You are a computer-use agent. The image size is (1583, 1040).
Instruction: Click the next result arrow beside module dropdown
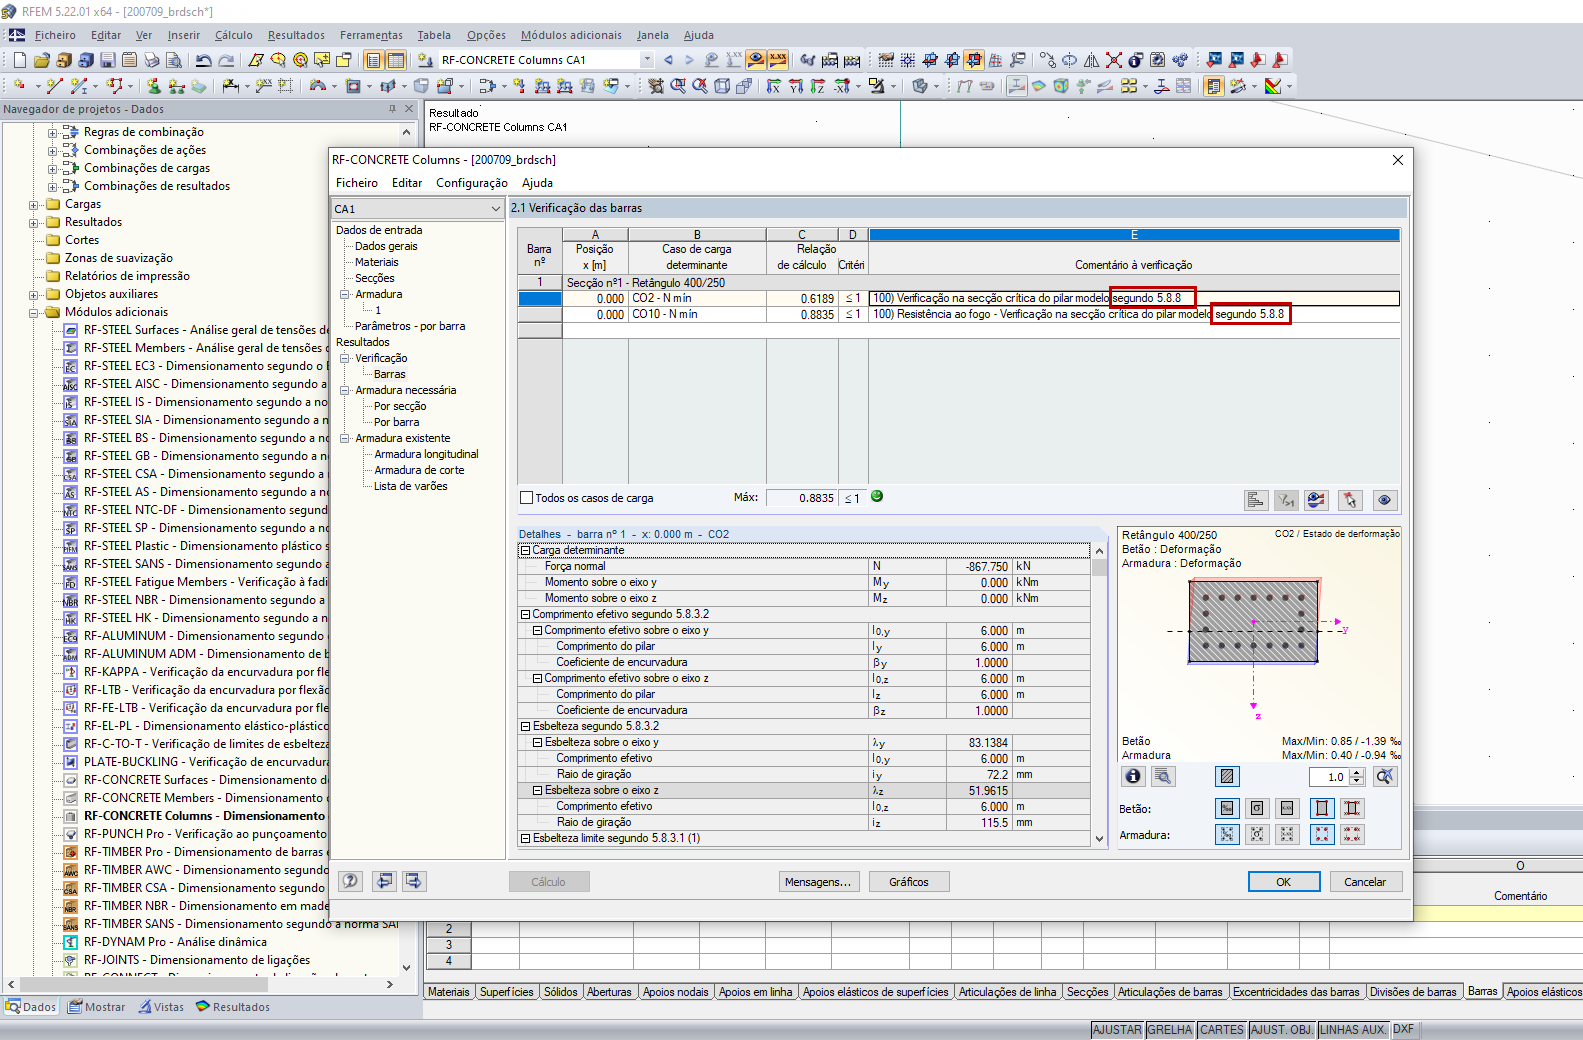pos(689,60)
